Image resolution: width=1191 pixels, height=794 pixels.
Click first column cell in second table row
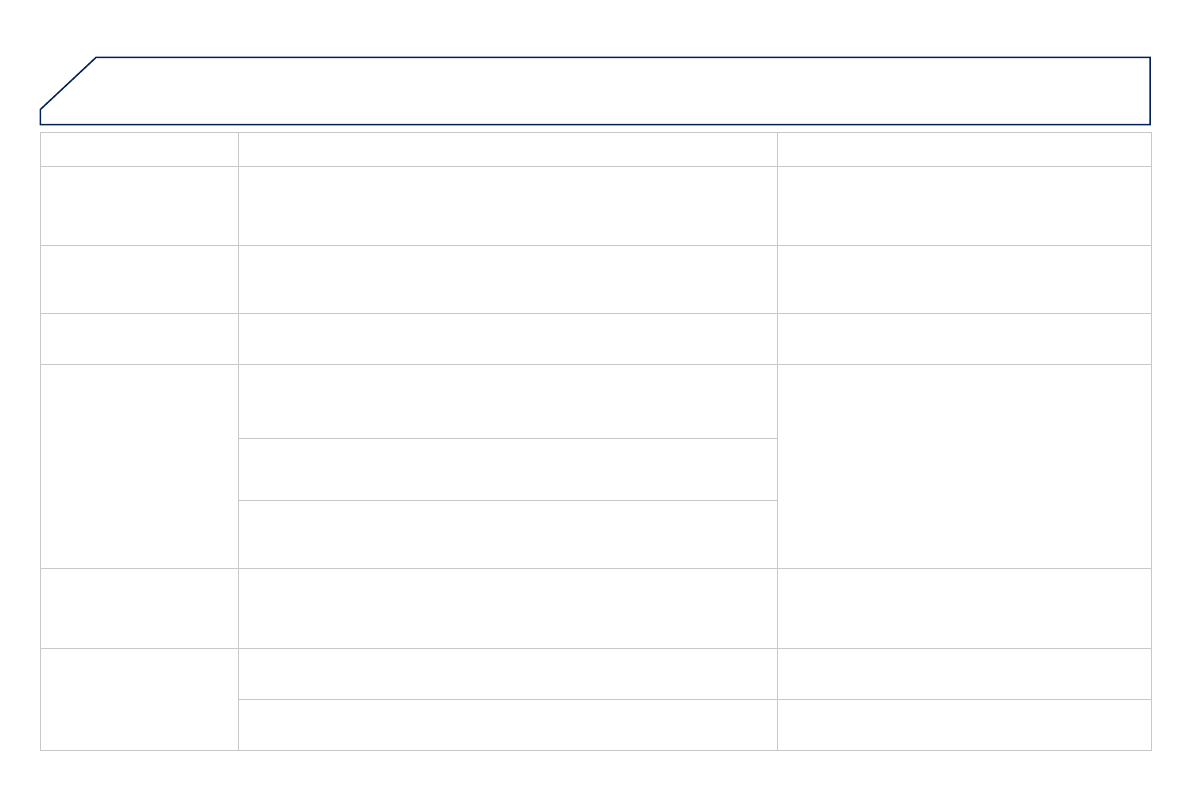tap(139, 205)
